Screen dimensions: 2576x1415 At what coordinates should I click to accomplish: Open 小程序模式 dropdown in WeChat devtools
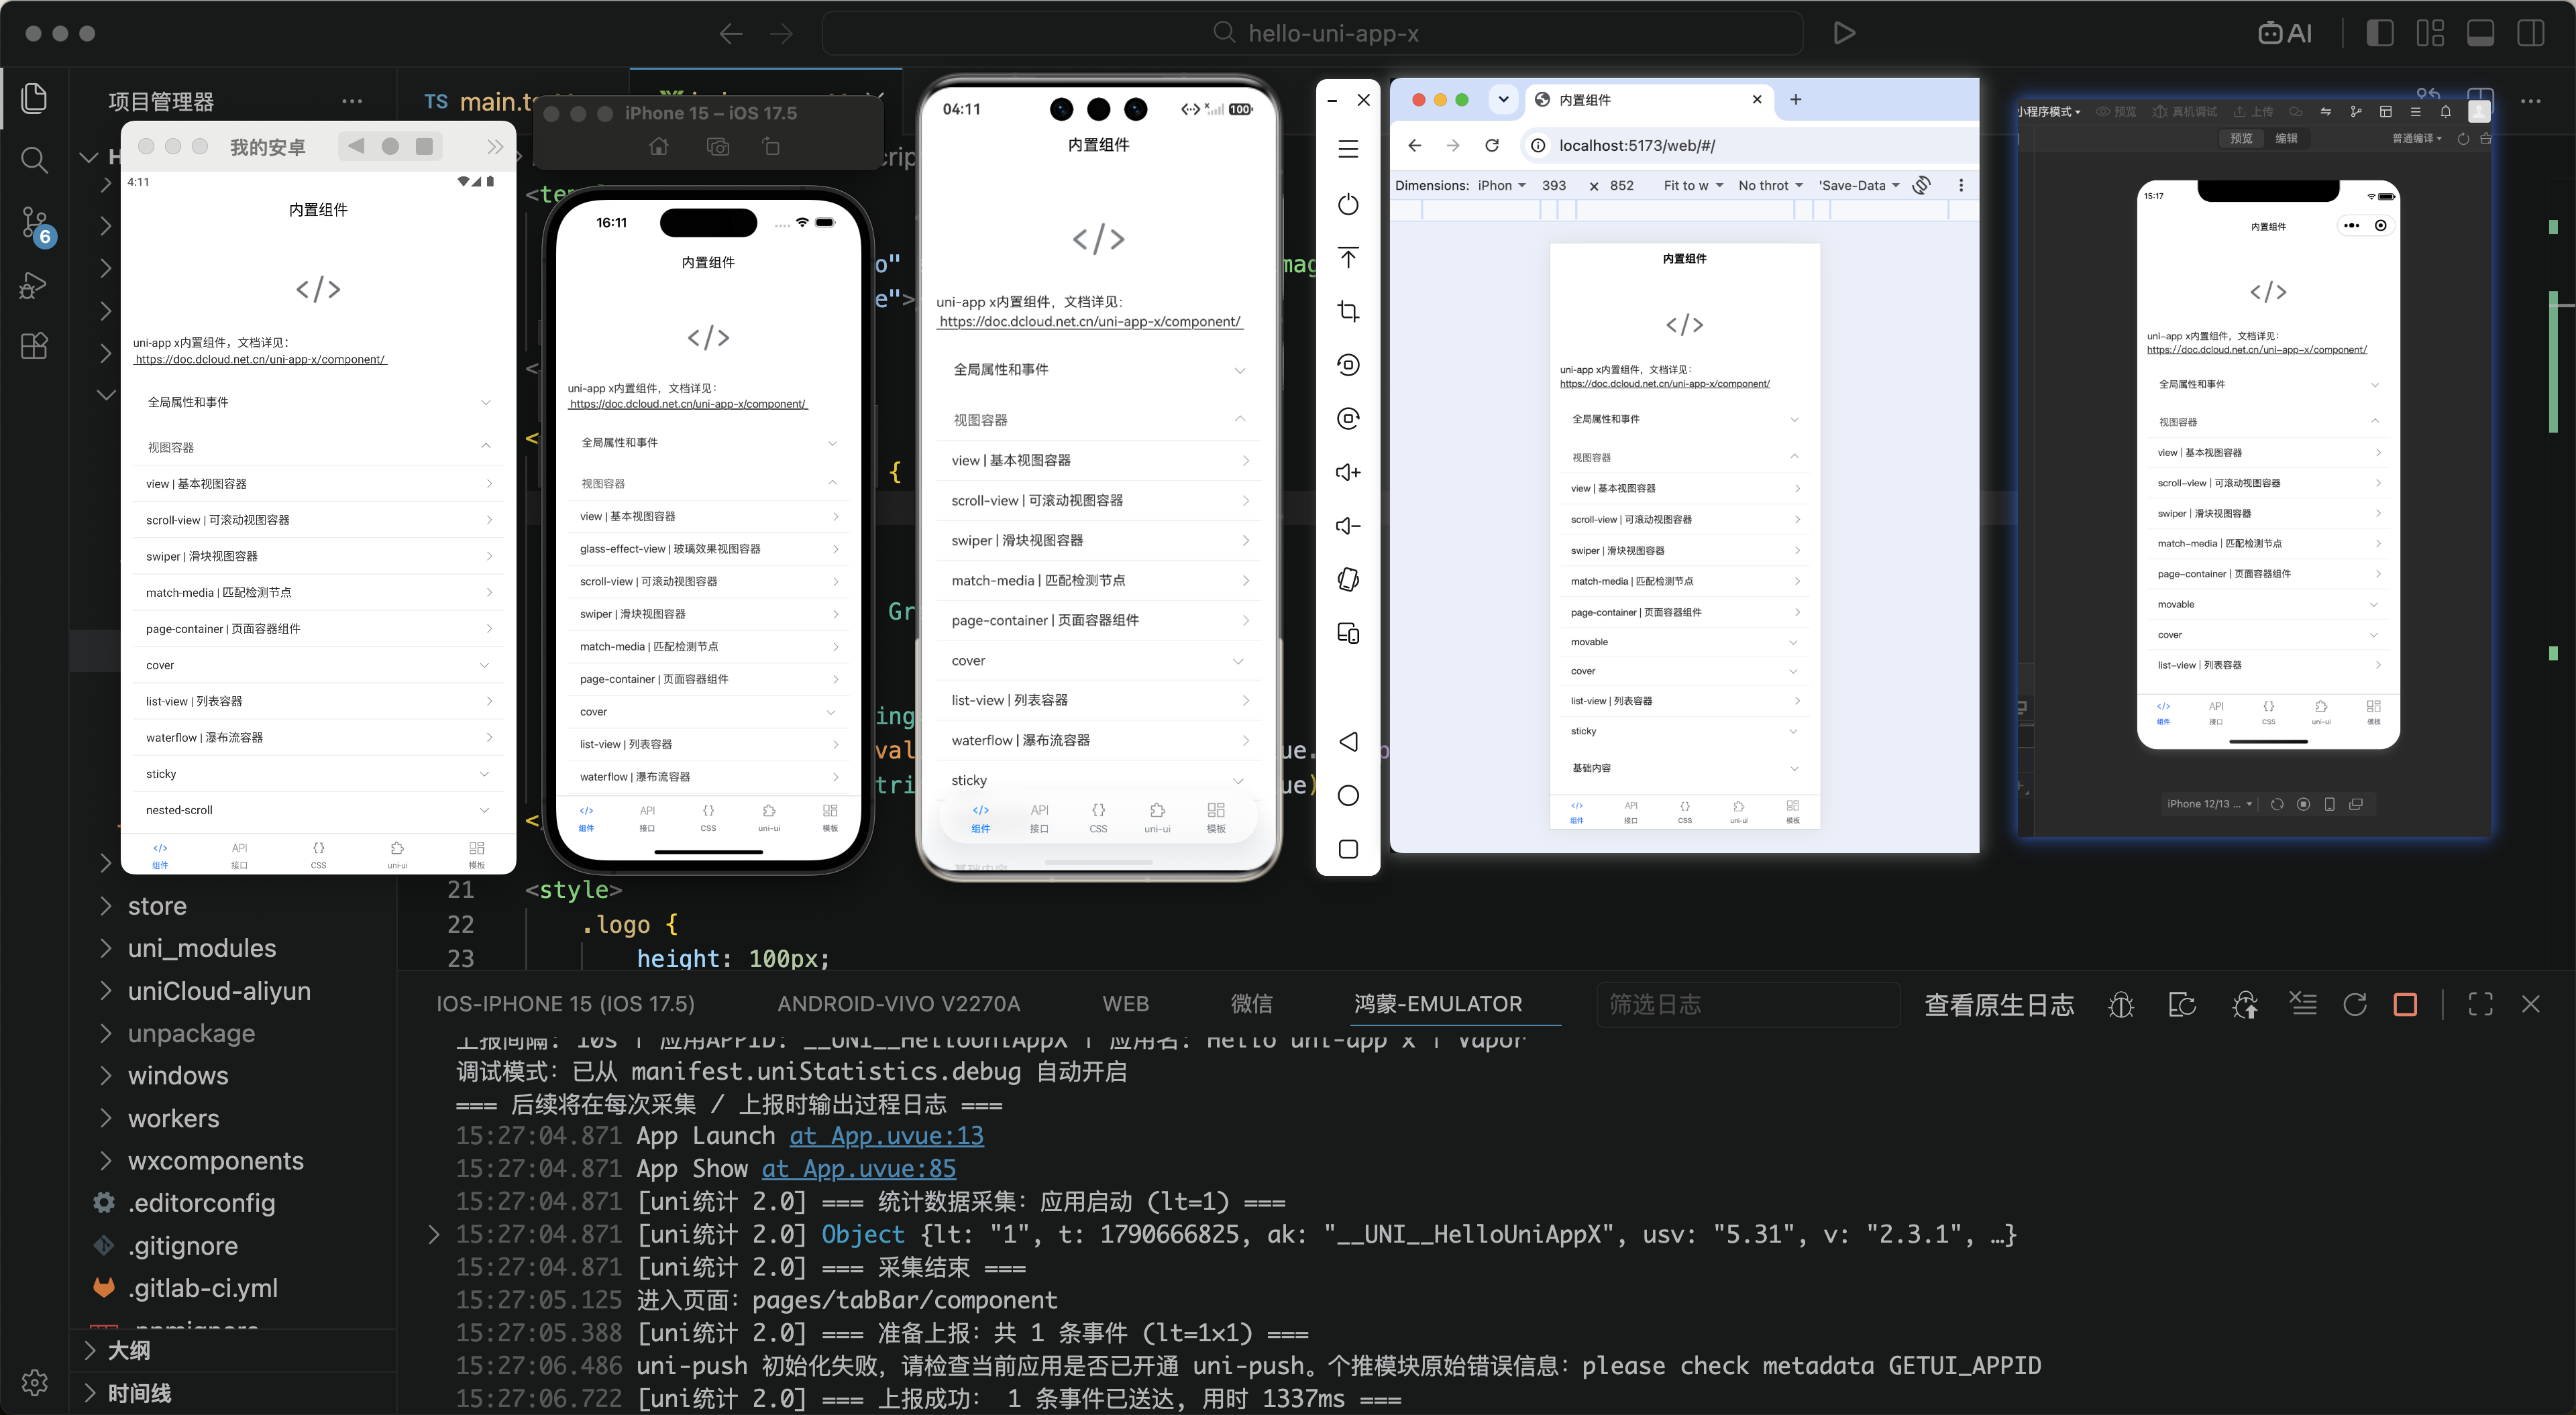click(2050, 112)
